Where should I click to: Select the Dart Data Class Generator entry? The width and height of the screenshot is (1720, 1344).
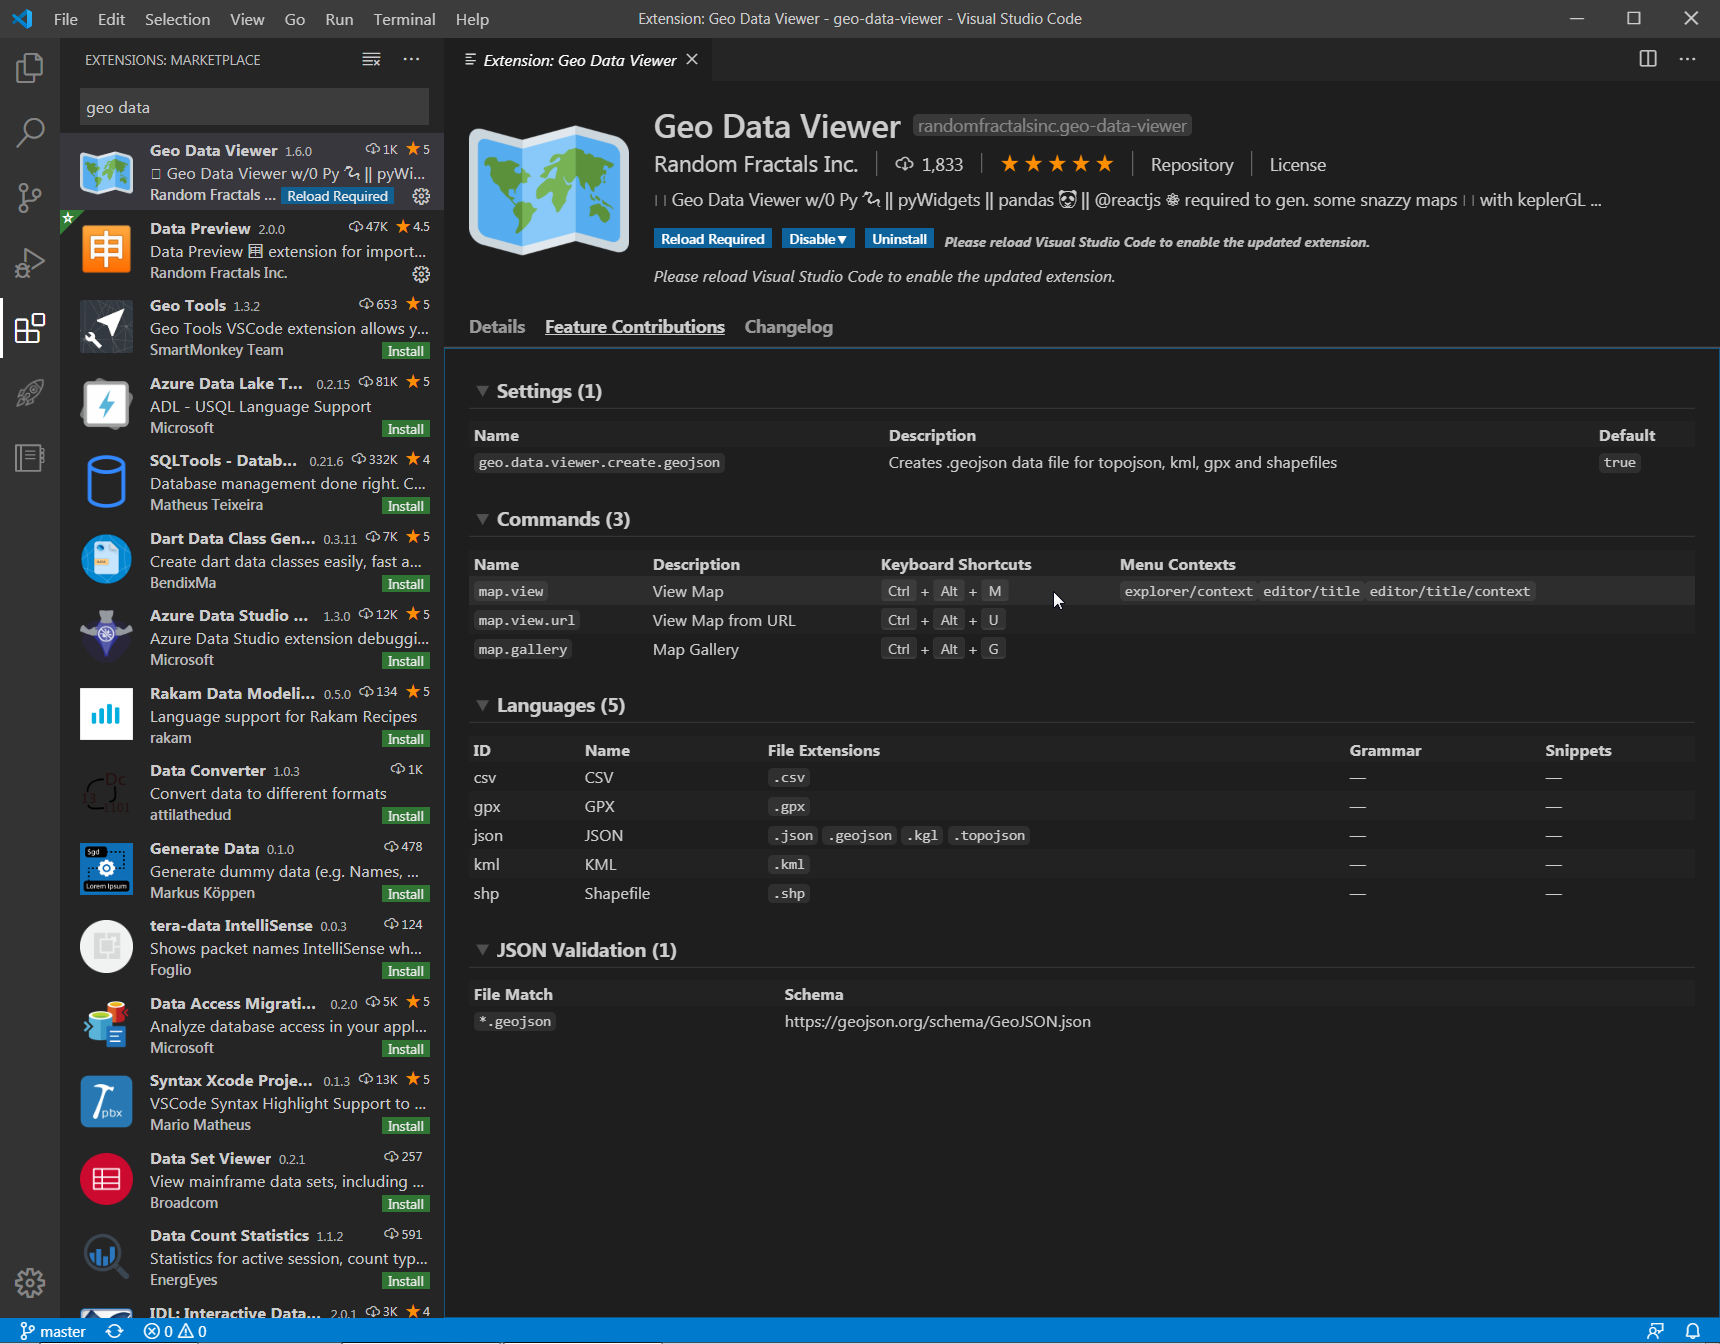(252, 560)
